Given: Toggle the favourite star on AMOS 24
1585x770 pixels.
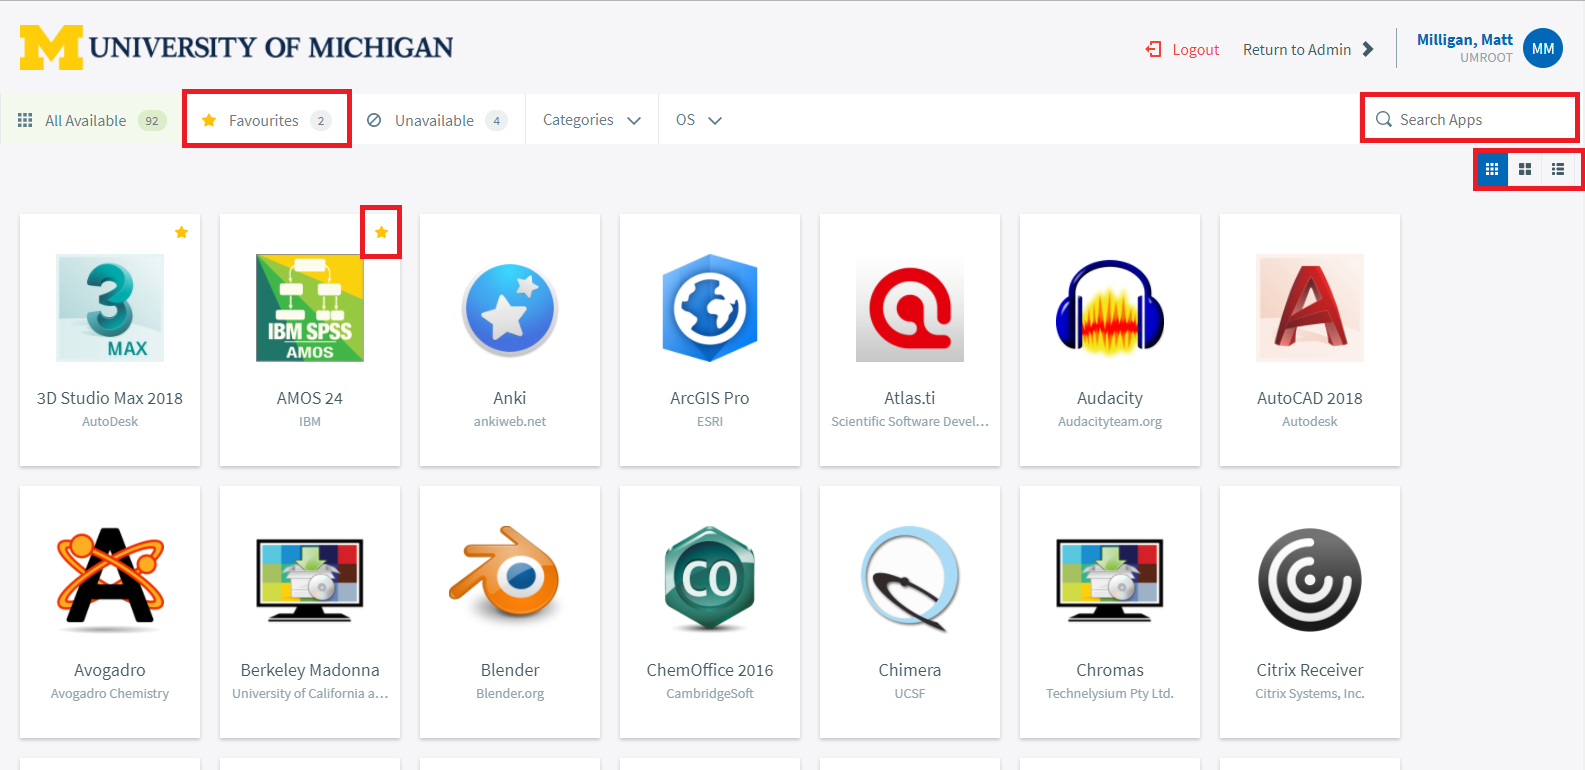Looking at the screenshot, I should pyautogui.click(x=381, y=232).
